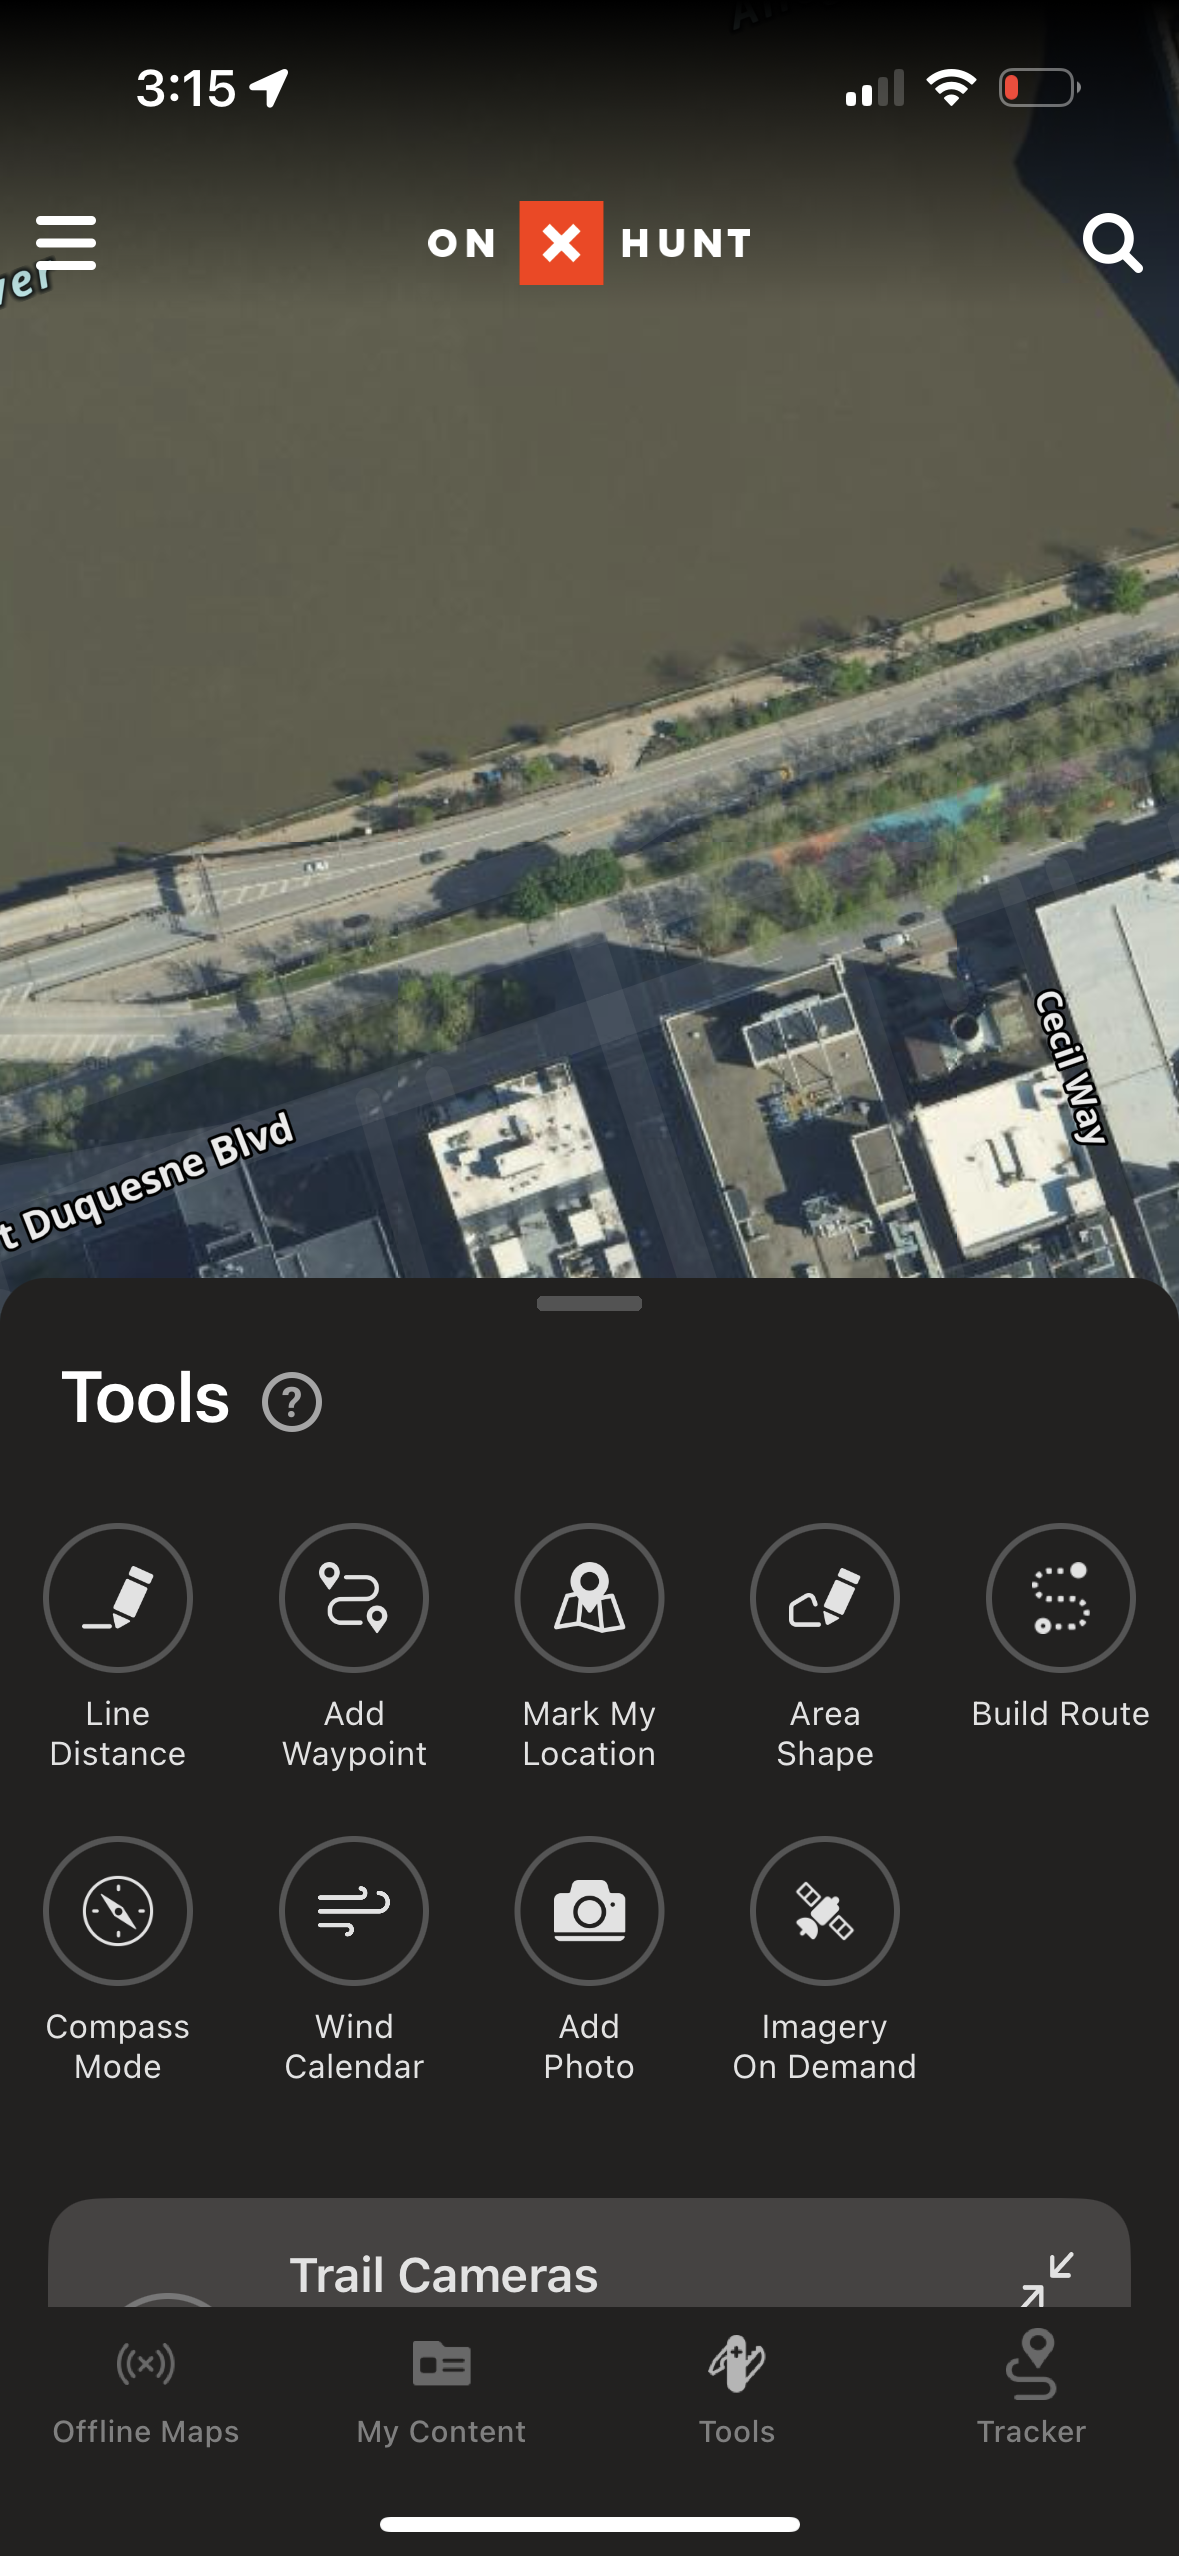Open Tools help question mark
Image resolution: width=1179 pixels, height=2556 pixels.
pyautogui.click(x=291, y=1402)
